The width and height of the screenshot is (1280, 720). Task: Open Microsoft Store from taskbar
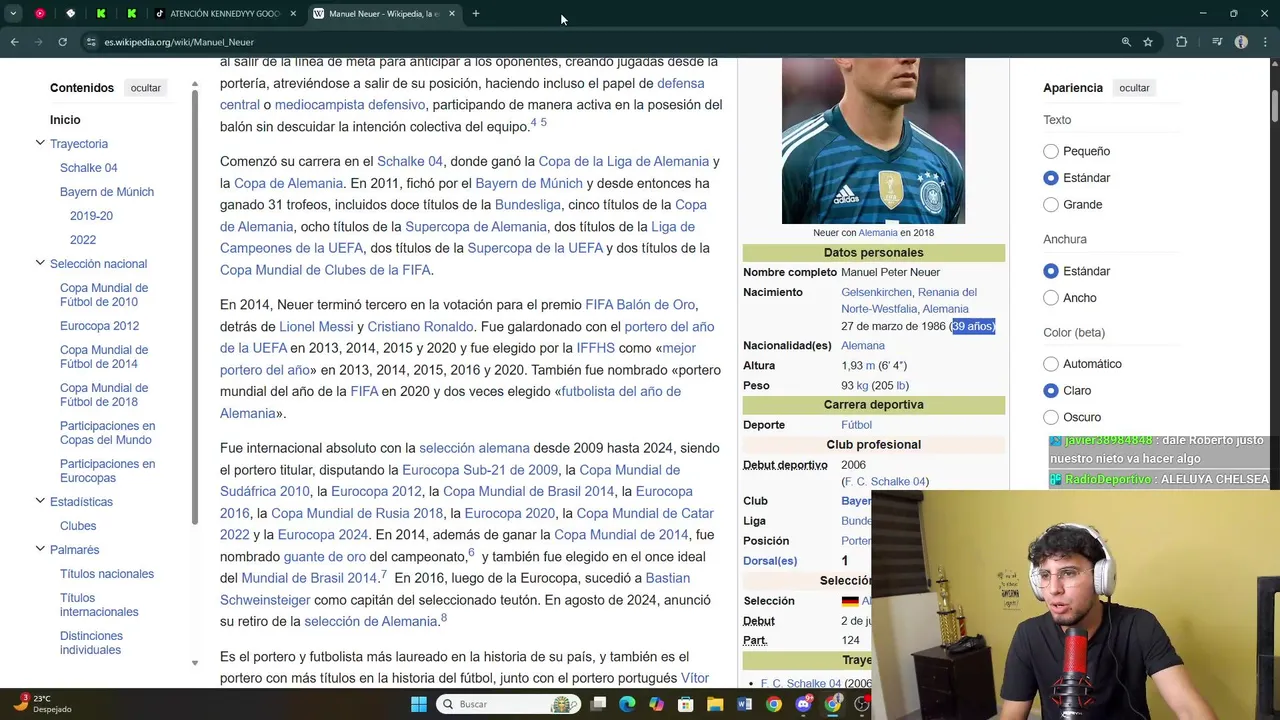686,704
